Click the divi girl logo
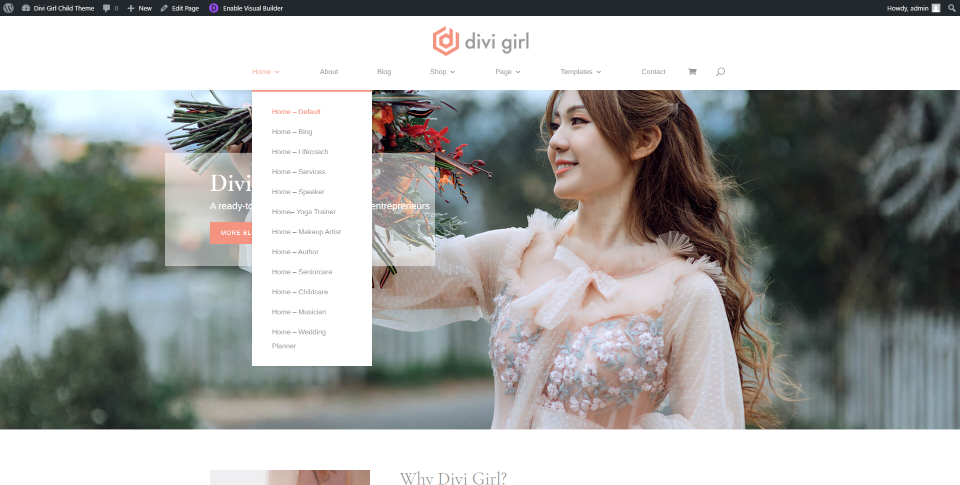This screenshot has width=960, height=485. 481,41
